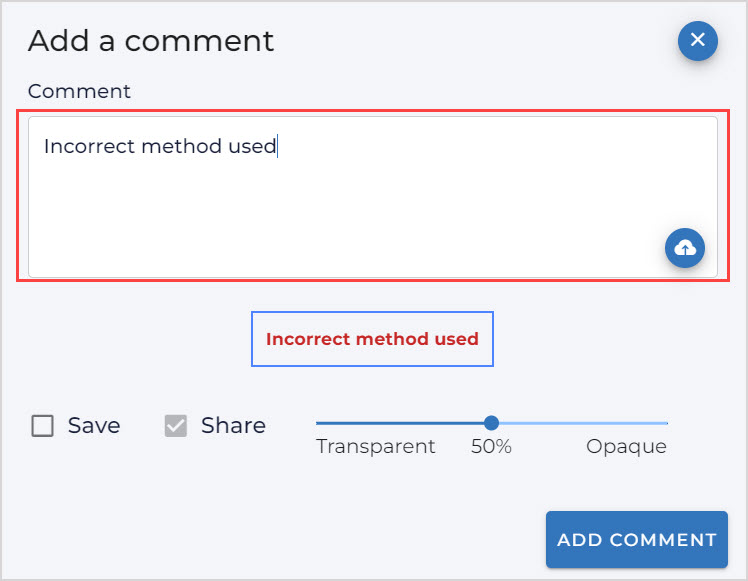Click the blue-bordered comment preview box
This screenshot has width=748, height=581.
[x=372, y=339]
